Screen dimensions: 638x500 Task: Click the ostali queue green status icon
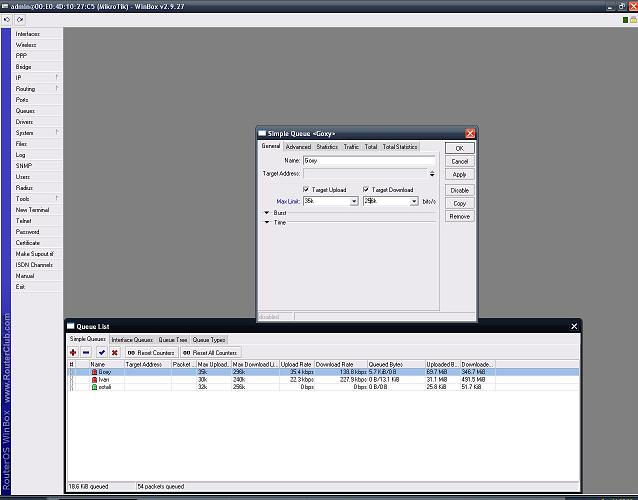click(94, 387)
